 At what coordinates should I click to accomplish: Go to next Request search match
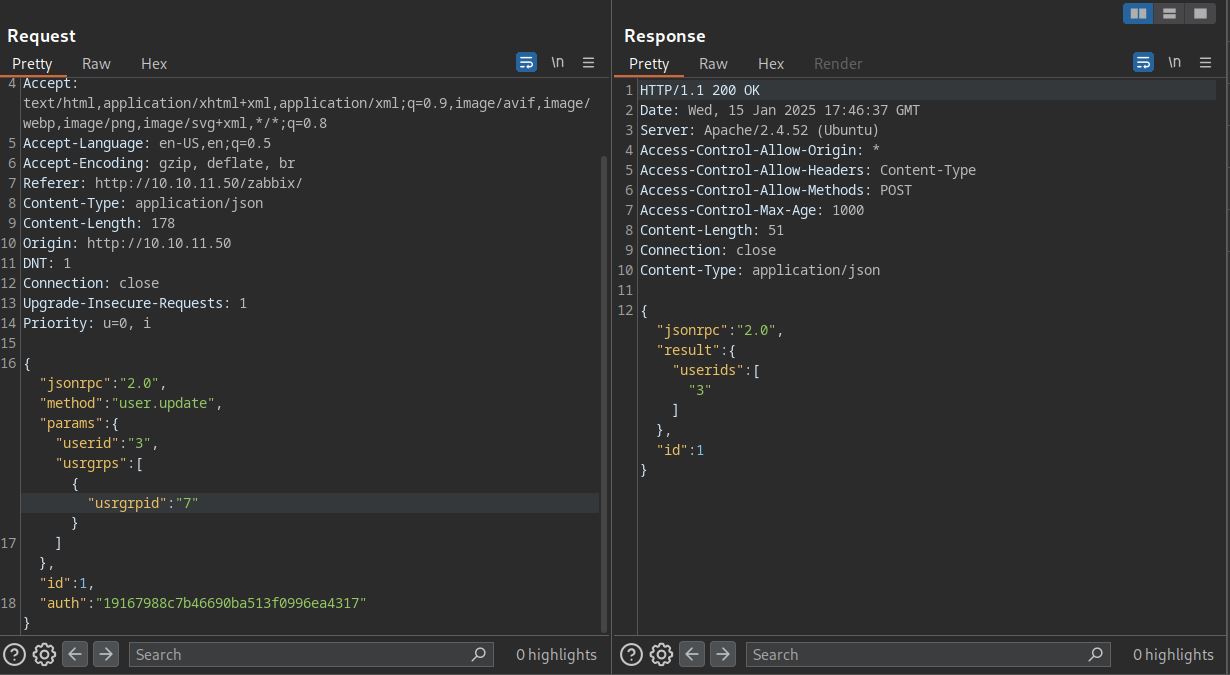pos(106,654)
